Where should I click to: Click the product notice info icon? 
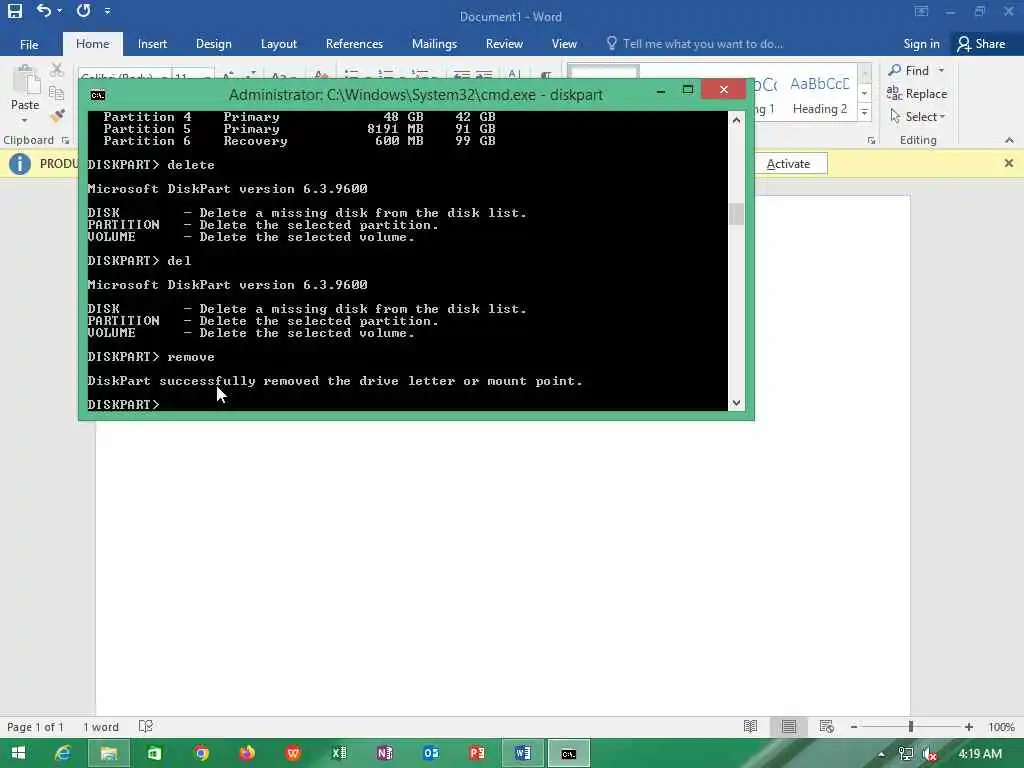tap(20, 164)
